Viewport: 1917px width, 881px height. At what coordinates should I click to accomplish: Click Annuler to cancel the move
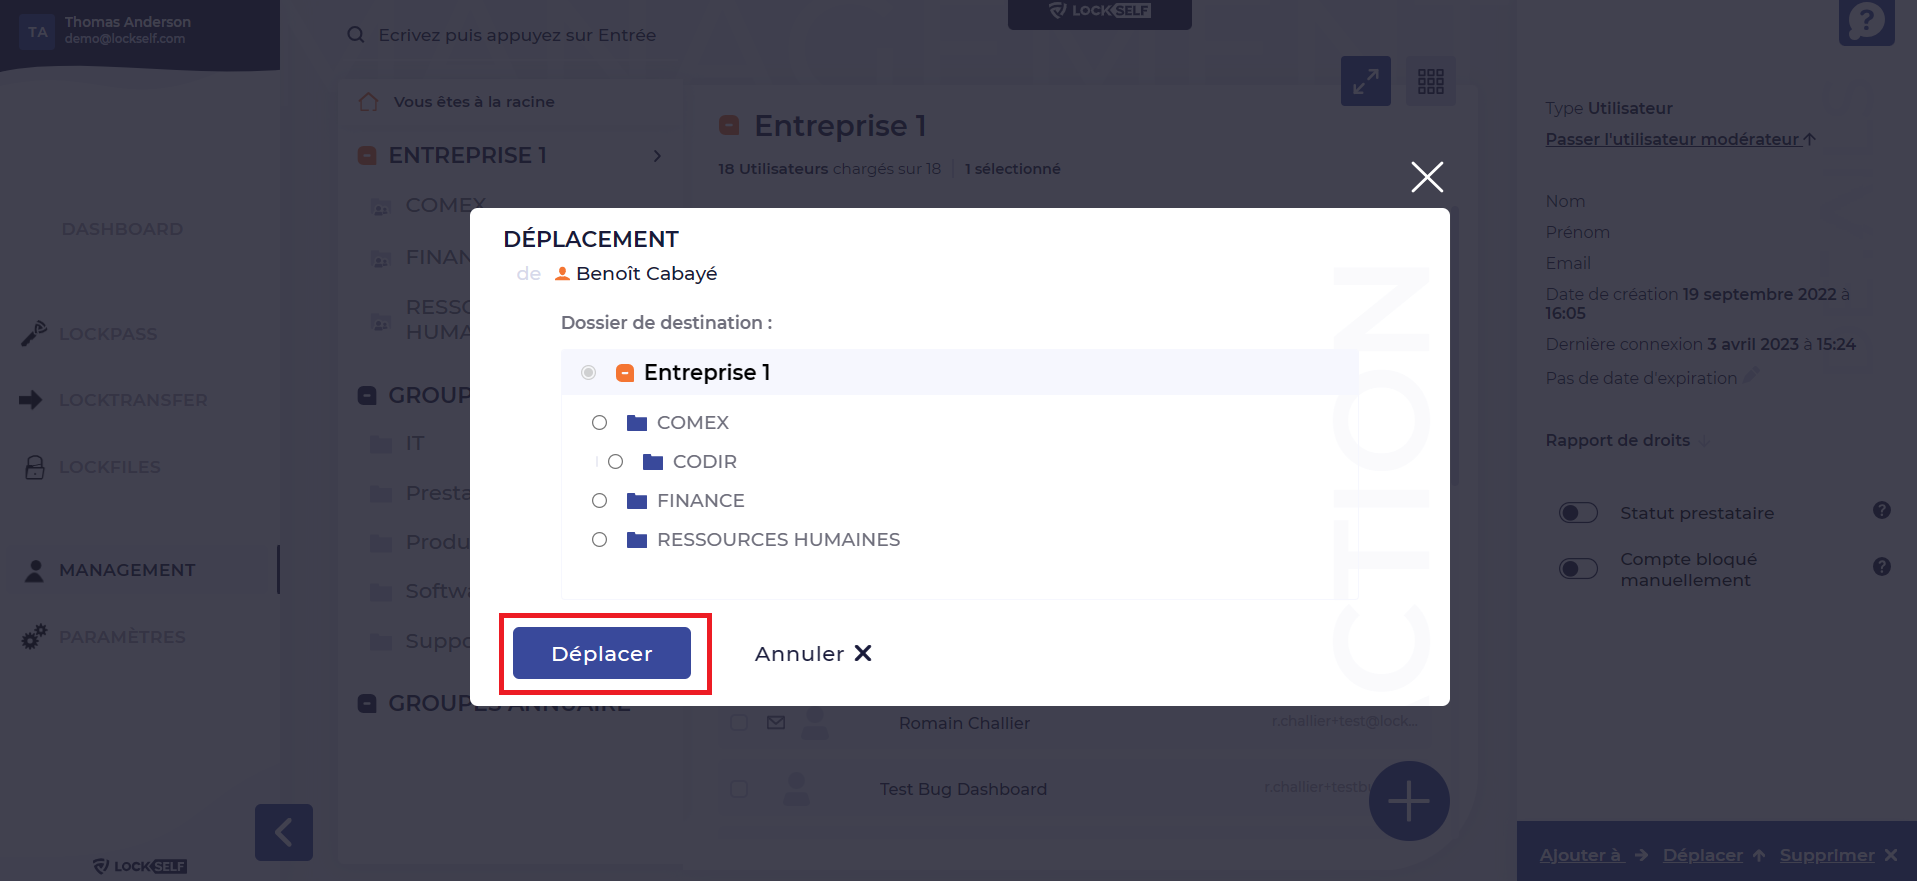tap(813, 654)
